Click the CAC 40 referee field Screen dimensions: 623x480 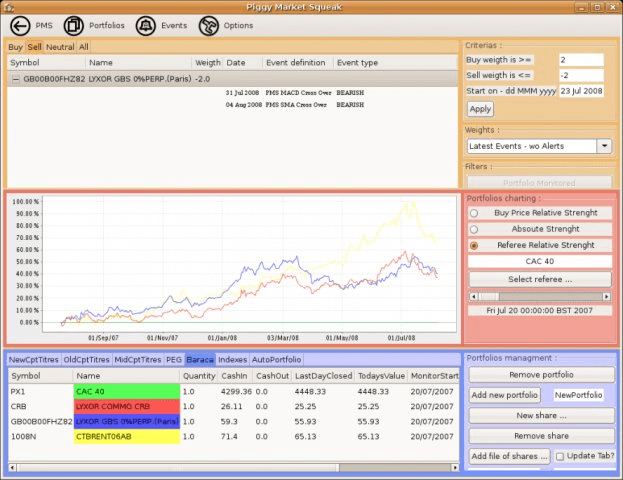point(540,261)
